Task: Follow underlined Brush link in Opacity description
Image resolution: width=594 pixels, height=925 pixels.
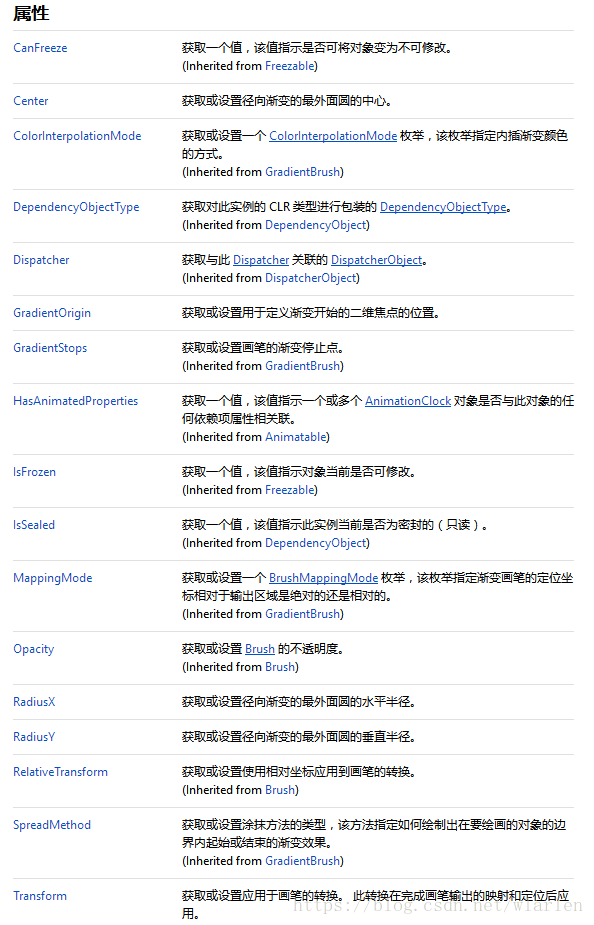Action: click(x=260, y=648)
